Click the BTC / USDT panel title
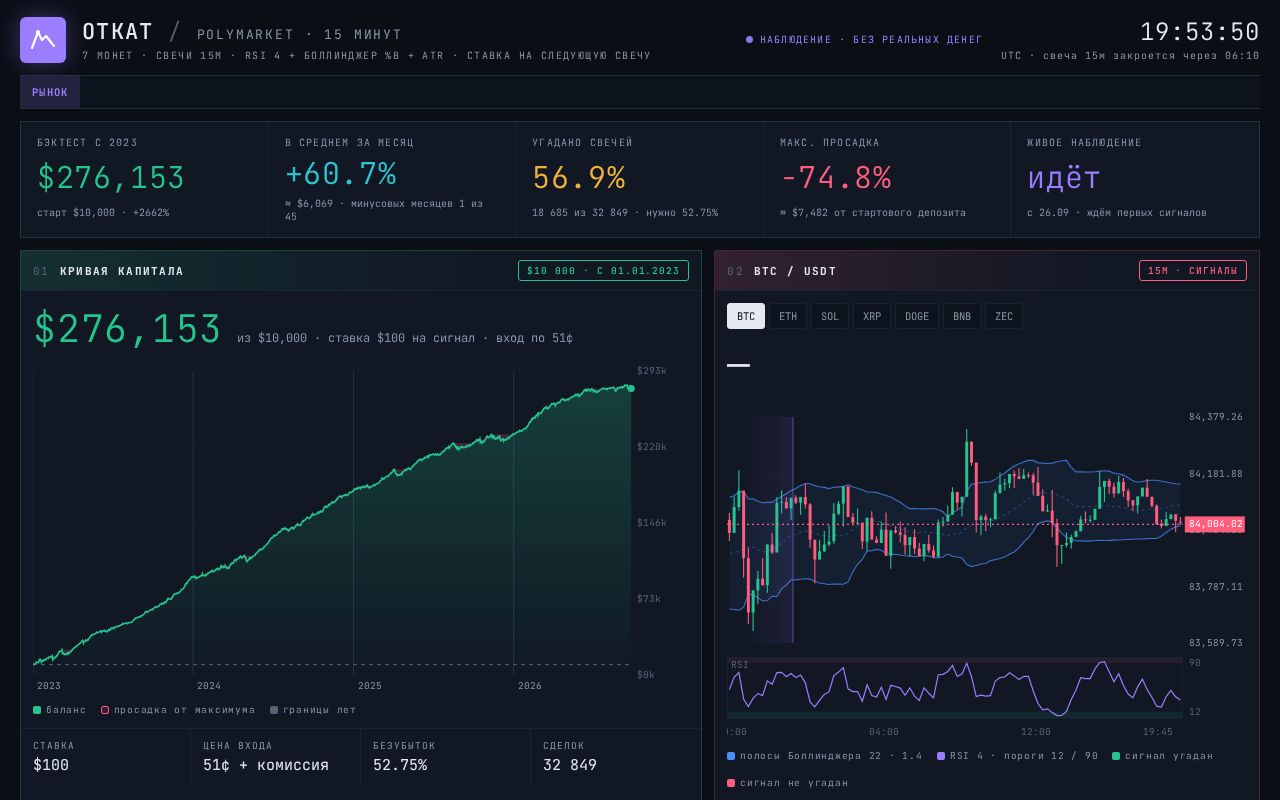This screenshot has width=1280, height=800. point(795,271)
